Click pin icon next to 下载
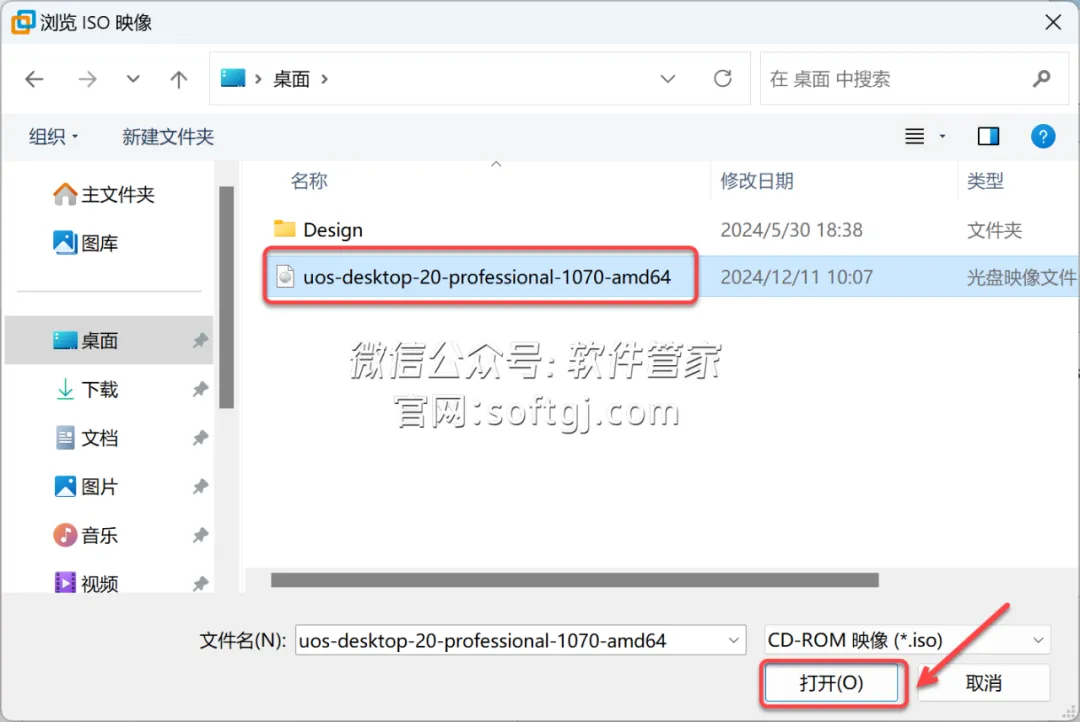Image resolution: width=1080 pixels, height=722 pixels. [200, 389]
